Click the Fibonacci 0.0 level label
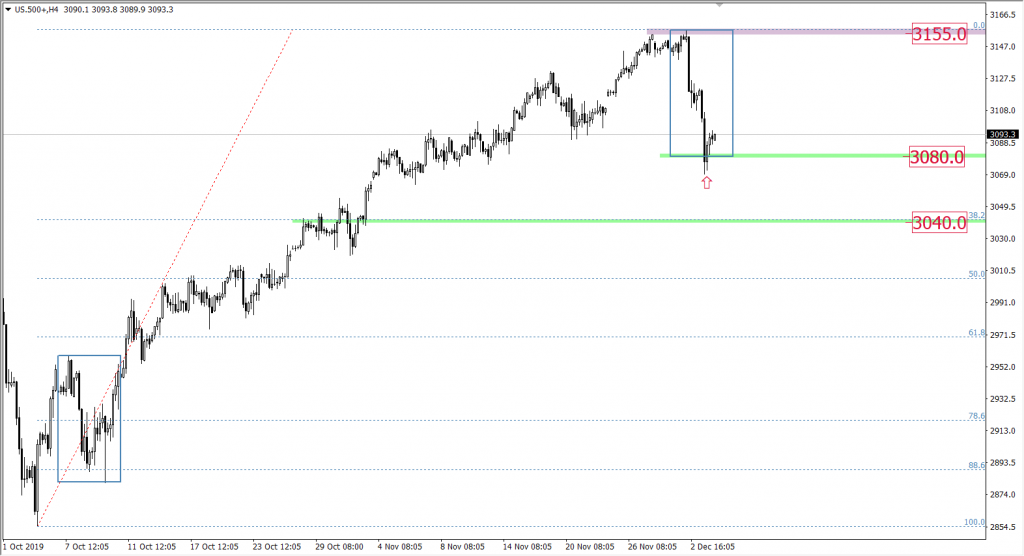The width and height of the screenshot is (1024, 556). [979, 25]
